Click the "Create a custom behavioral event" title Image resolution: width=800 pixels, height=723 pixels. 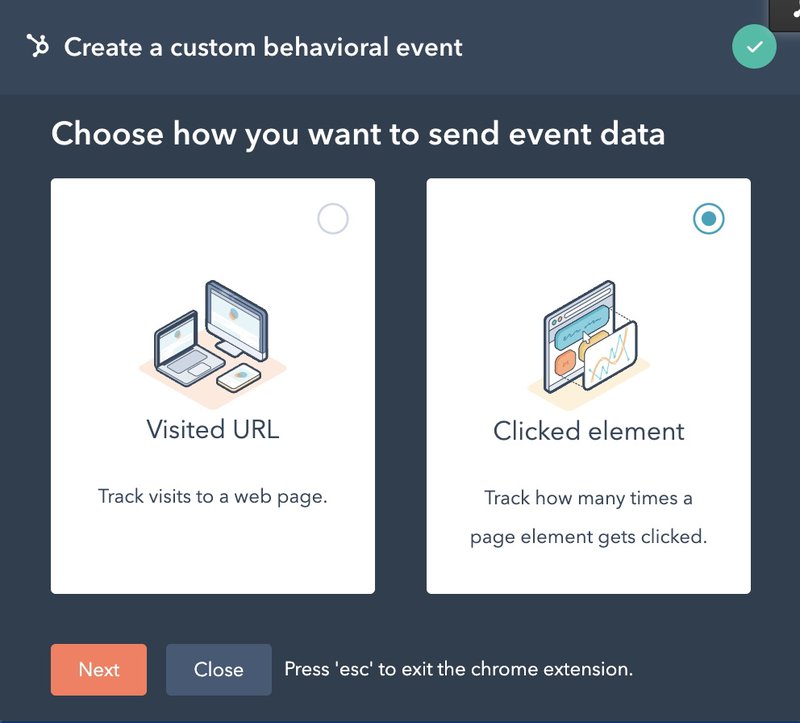click(x=263, y=47)
